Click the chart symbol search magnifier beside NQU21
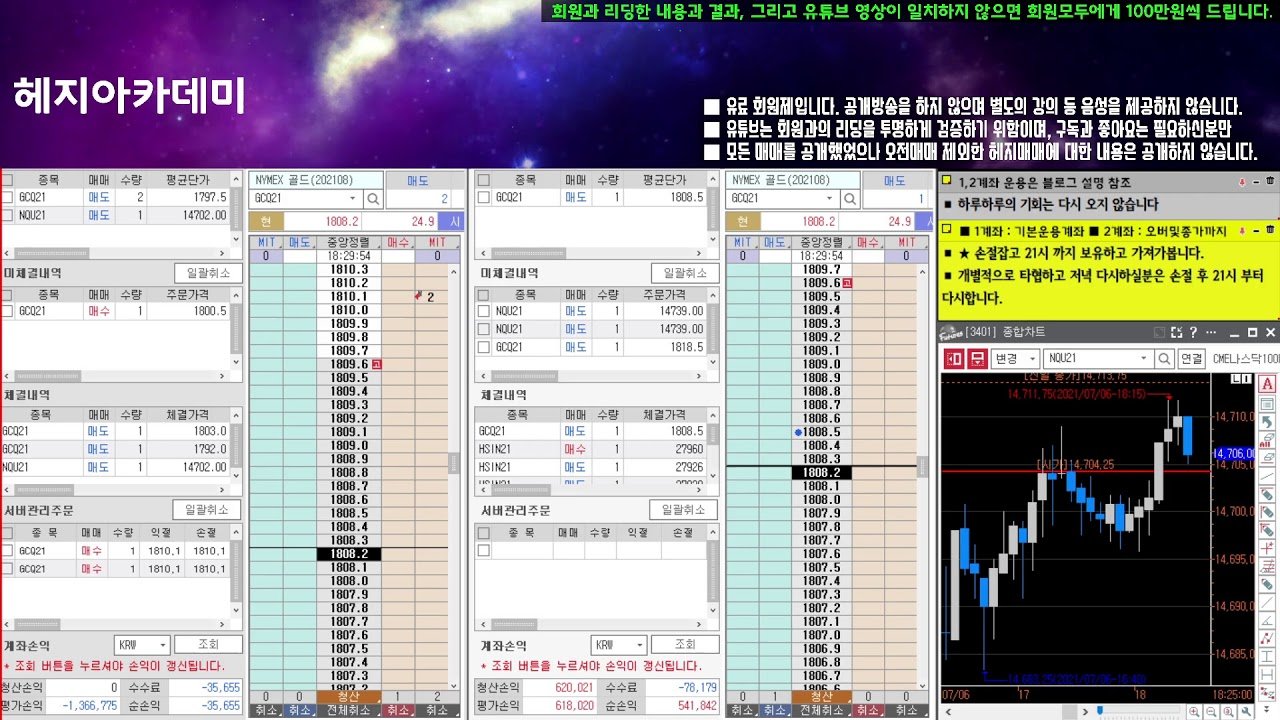The image size is (1280, 720). (1166, 359)
